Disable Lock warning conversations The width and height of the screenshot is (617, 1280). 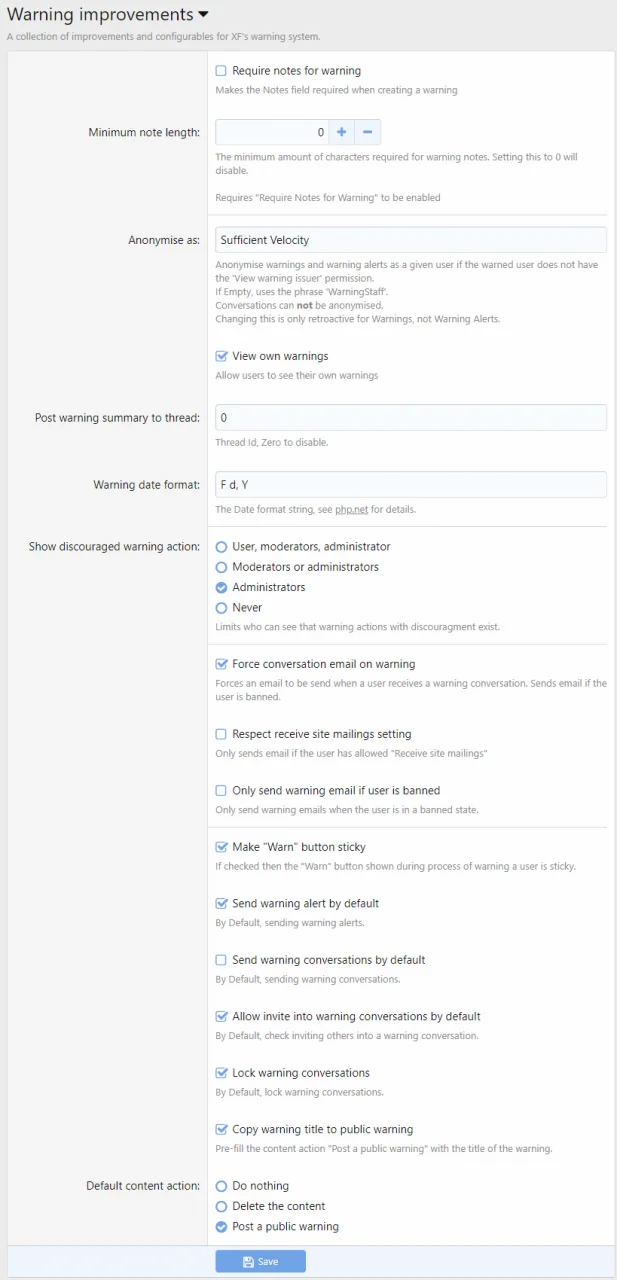pyautogui.click(x=222, y=1072)
